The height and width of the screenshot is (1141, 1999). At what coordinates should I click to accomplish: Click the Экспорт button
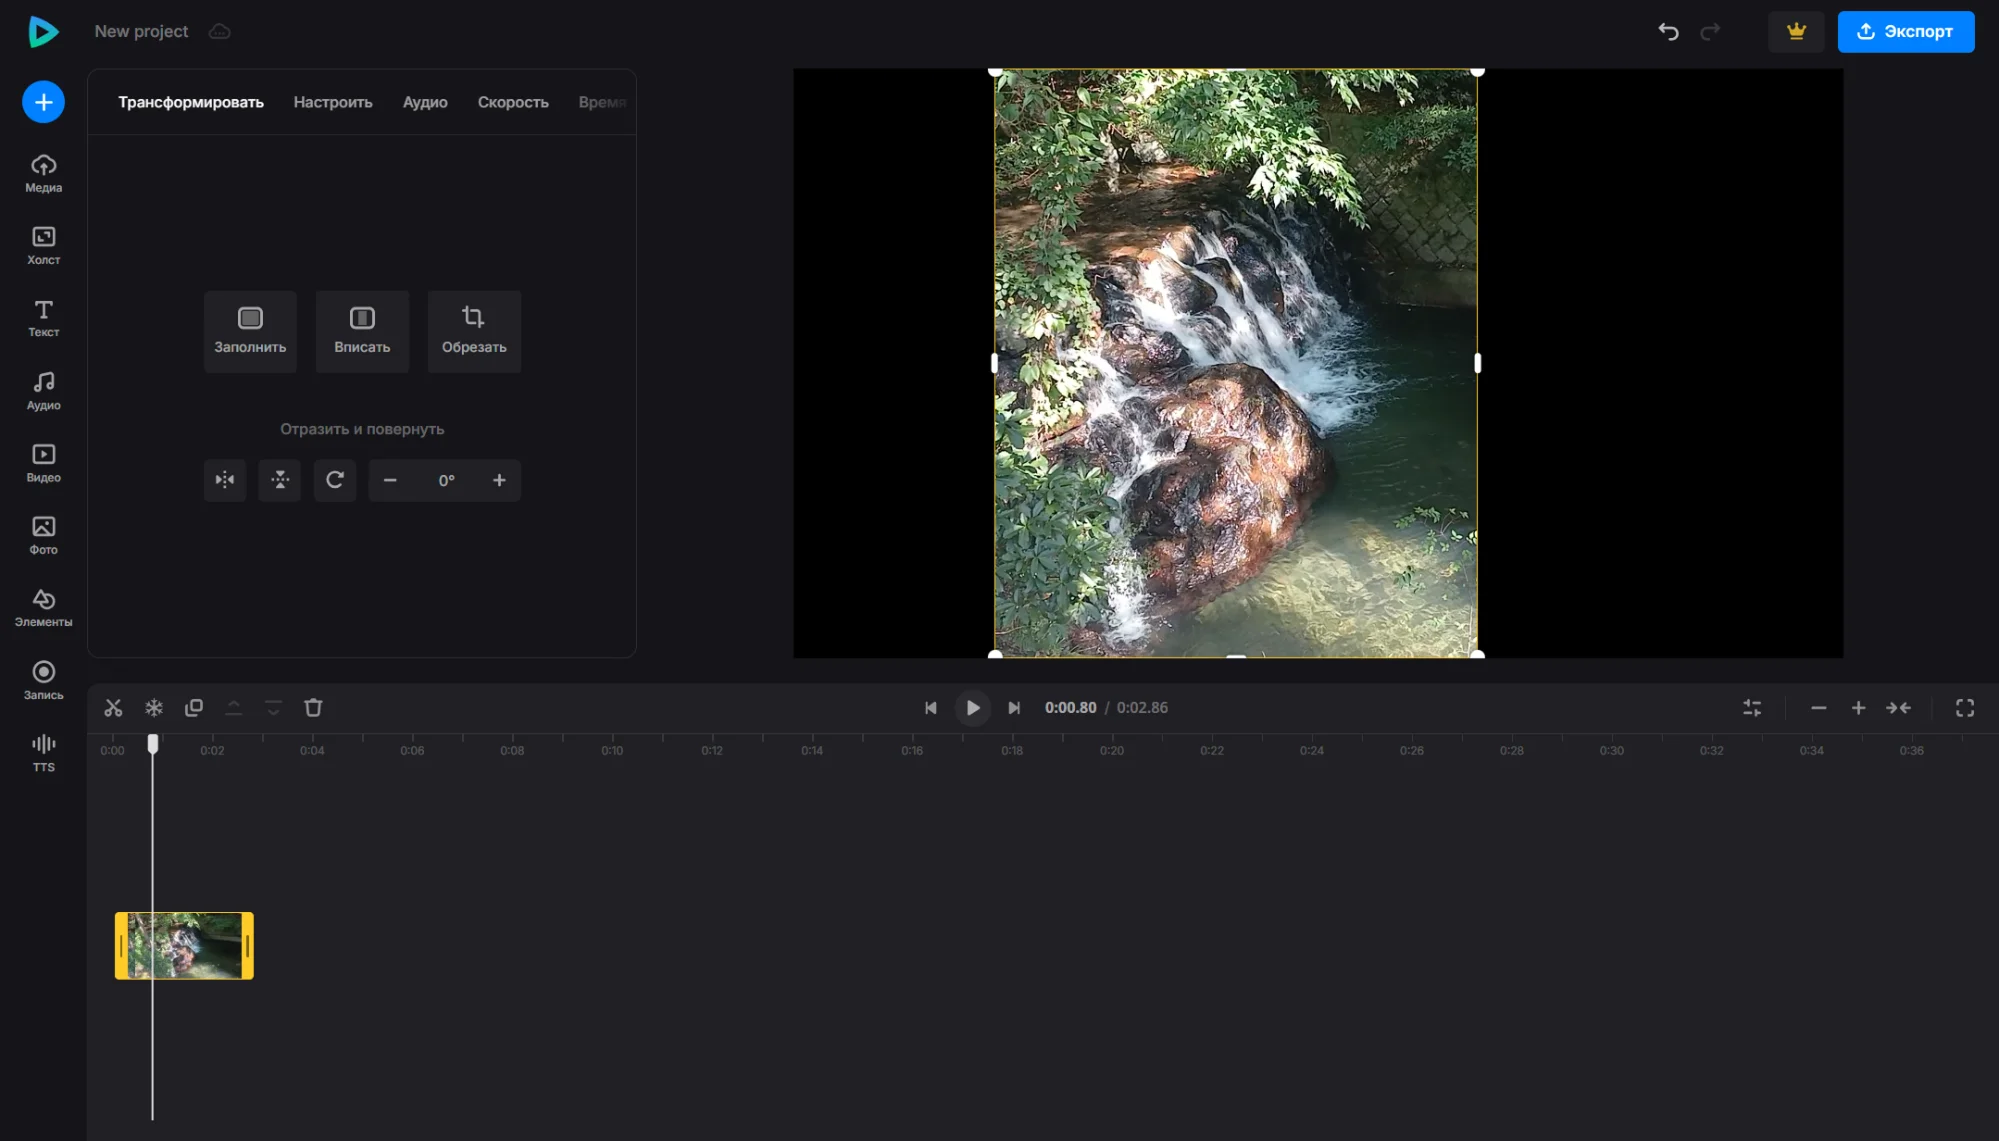[x=1905, y=32]
